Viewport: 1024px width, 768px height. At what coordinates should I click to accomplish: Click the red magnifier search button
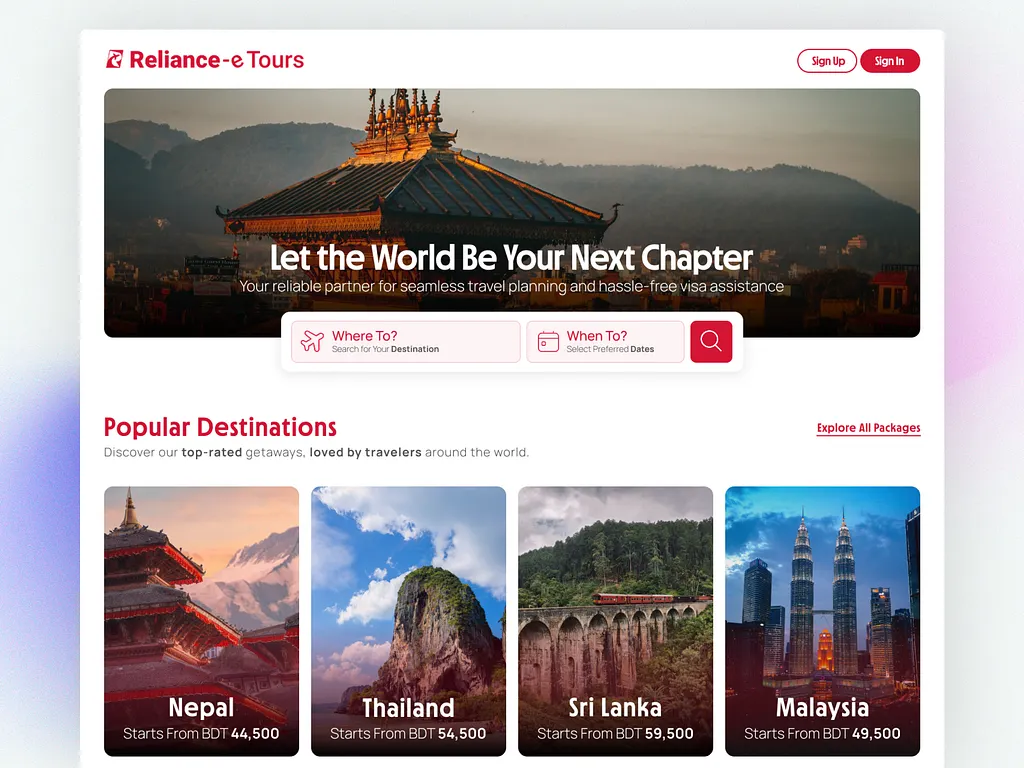pyautogui.click(x=711, y=342)
